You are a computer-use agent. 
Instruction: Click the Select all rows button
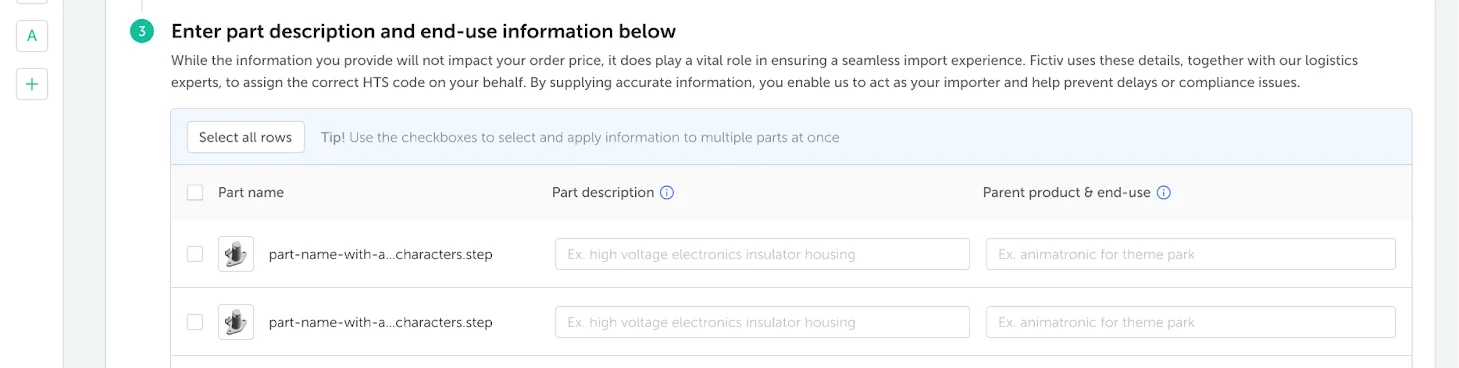click(x=245, y=137)
